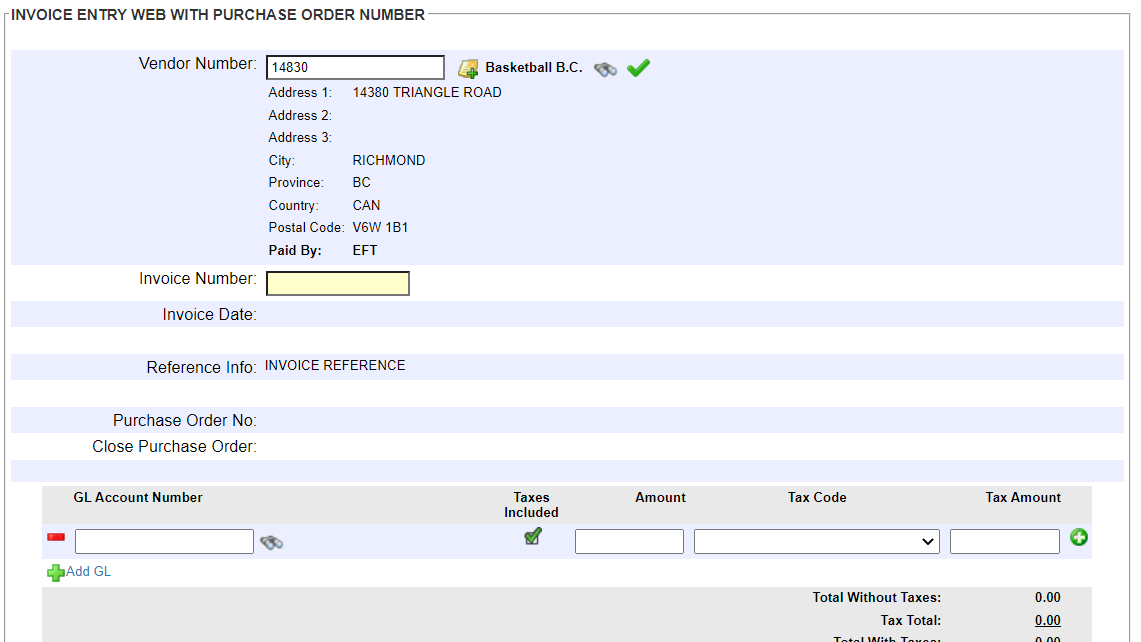Viewport: 1141px width, 642px height.
Task: Remove GL line with red minus icon
Action: point(56,538)
